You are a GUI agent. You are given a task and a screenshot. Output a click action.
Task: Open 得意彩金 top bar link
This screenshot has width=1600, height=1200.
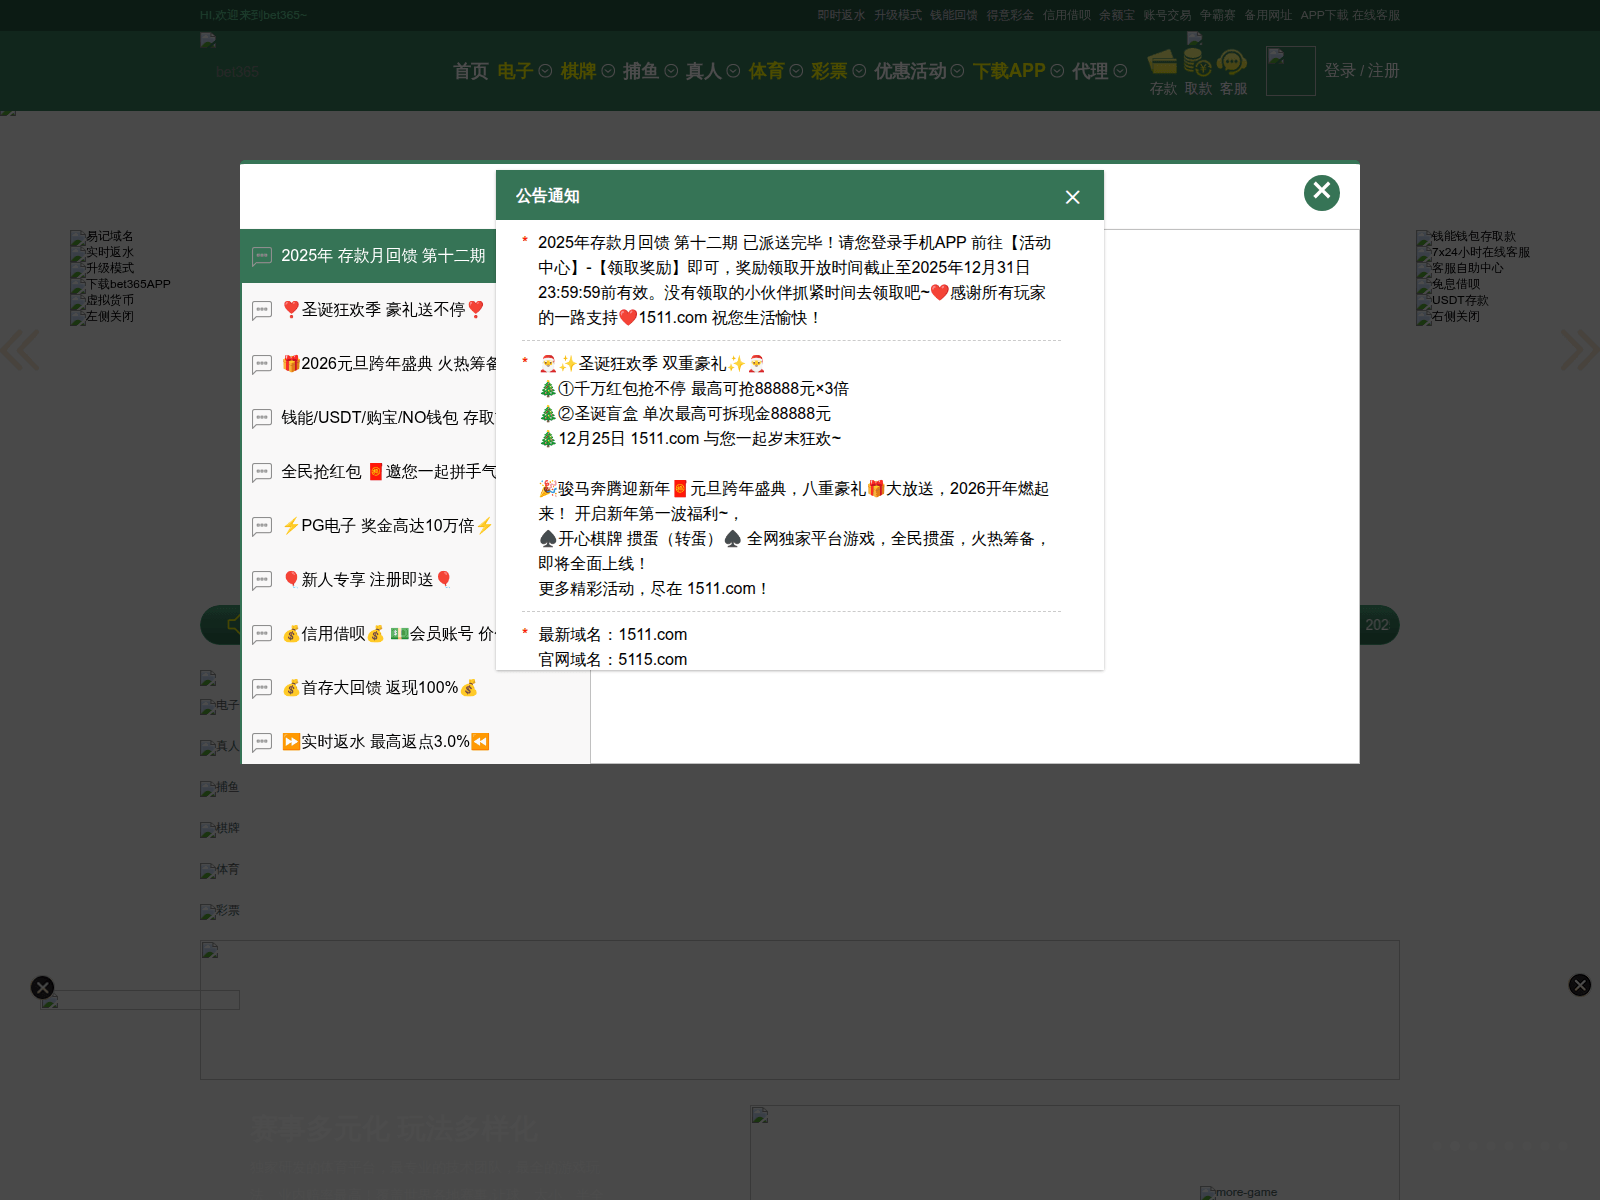[1011, 15]
